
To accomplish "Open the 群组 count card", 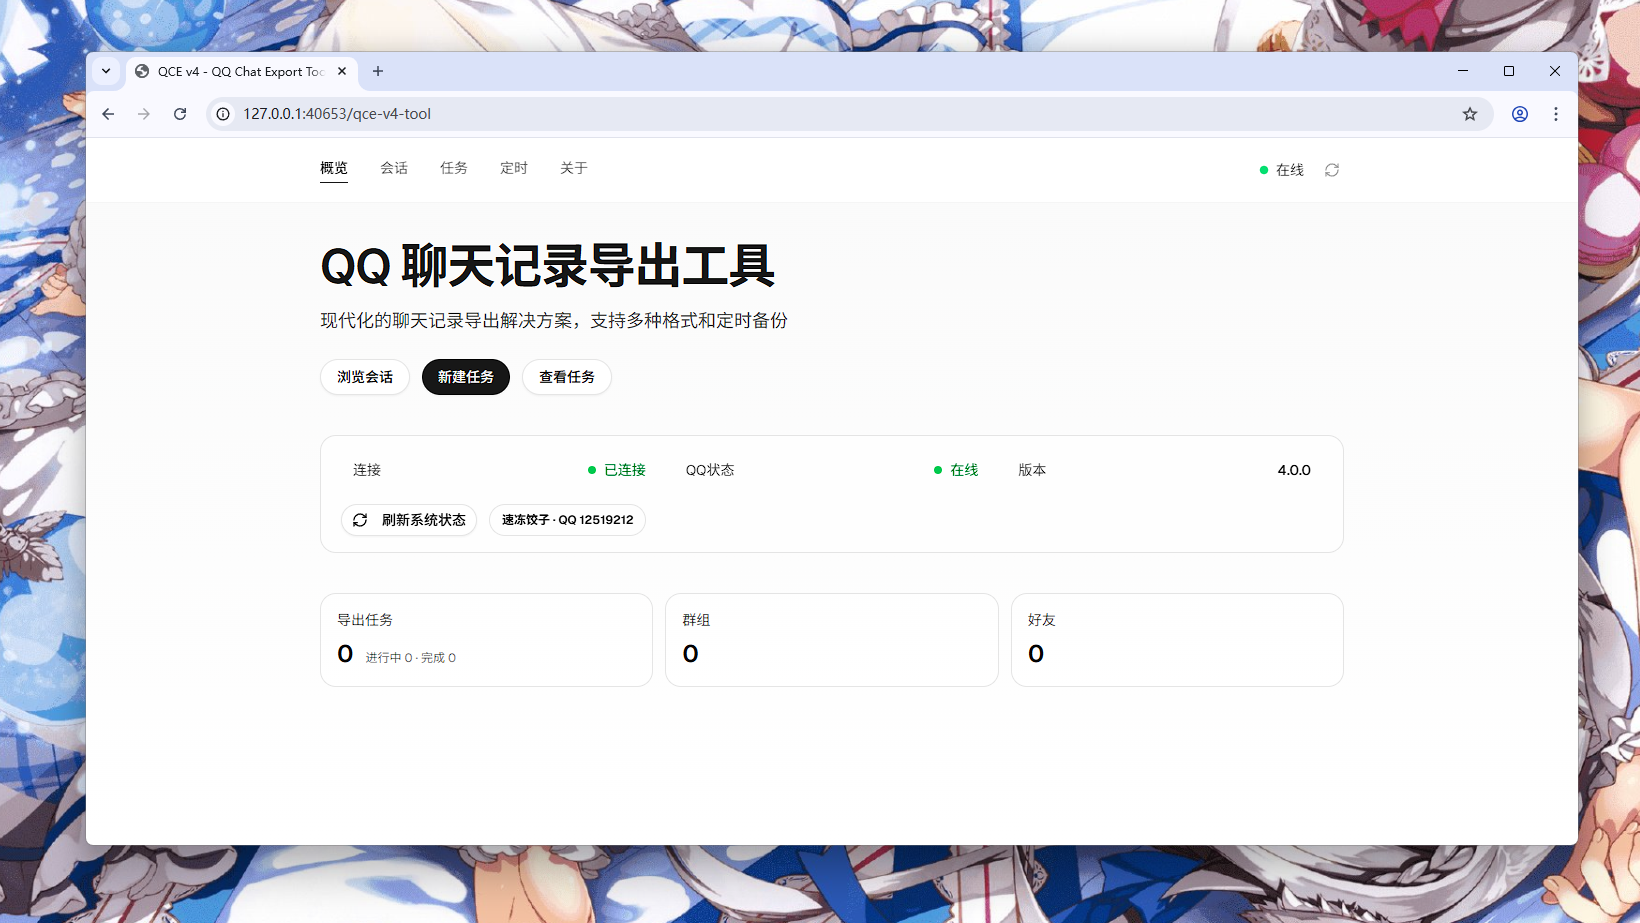I will coord(832,640).
